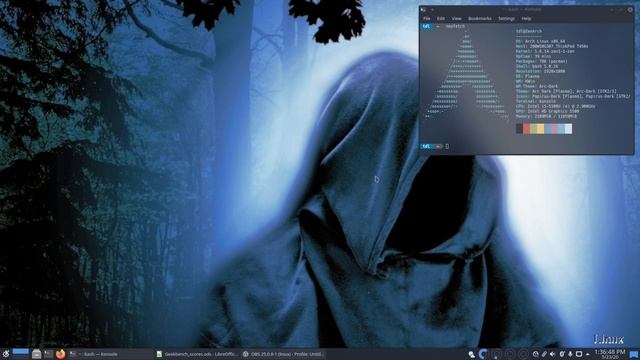640x360 pixels.
Task: Close the Konsole window
Action: pos(630,9)
